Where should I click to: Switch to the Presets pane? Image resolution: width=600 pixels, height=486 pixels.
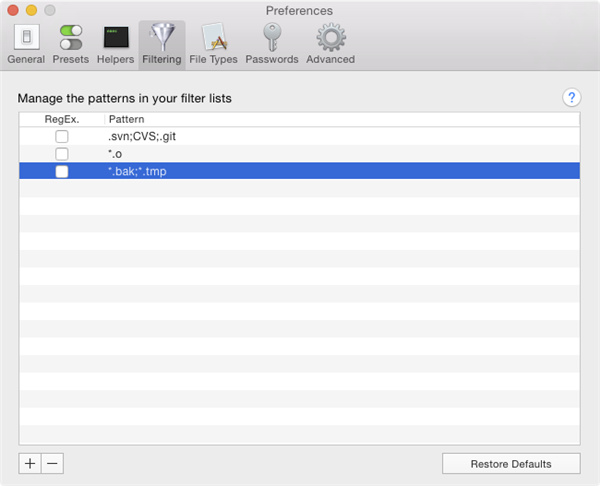click(x=71, y=44)
